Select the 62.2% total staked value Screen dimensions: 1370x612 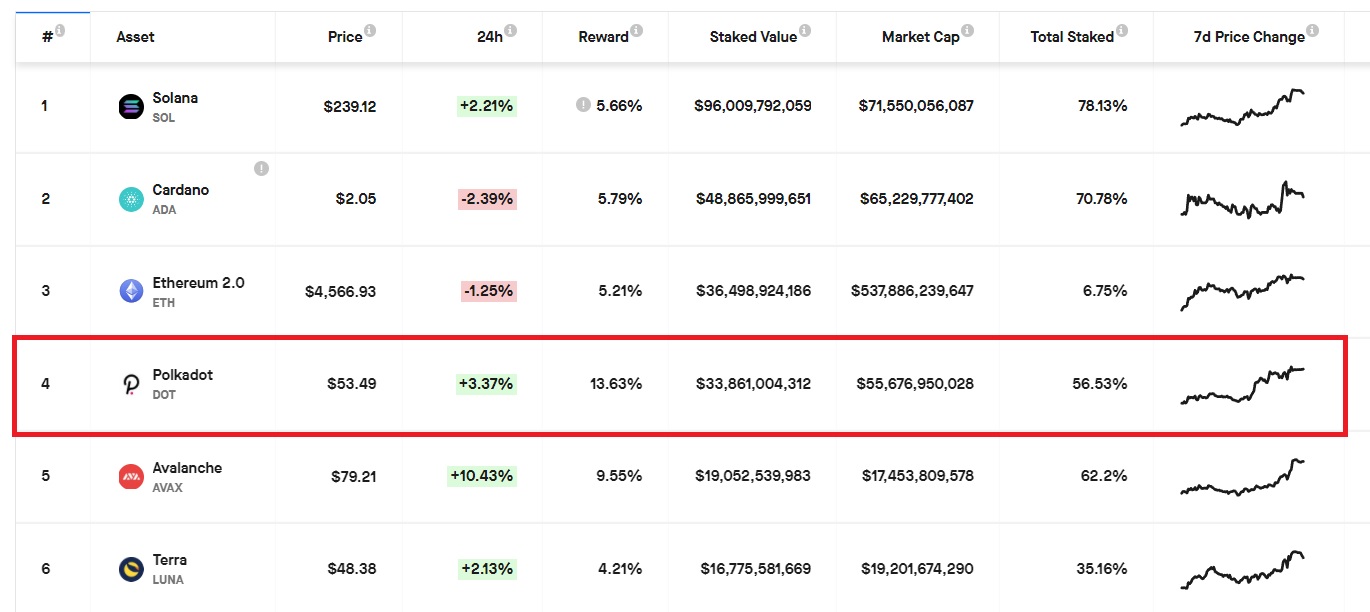(x=1104, y=477)
